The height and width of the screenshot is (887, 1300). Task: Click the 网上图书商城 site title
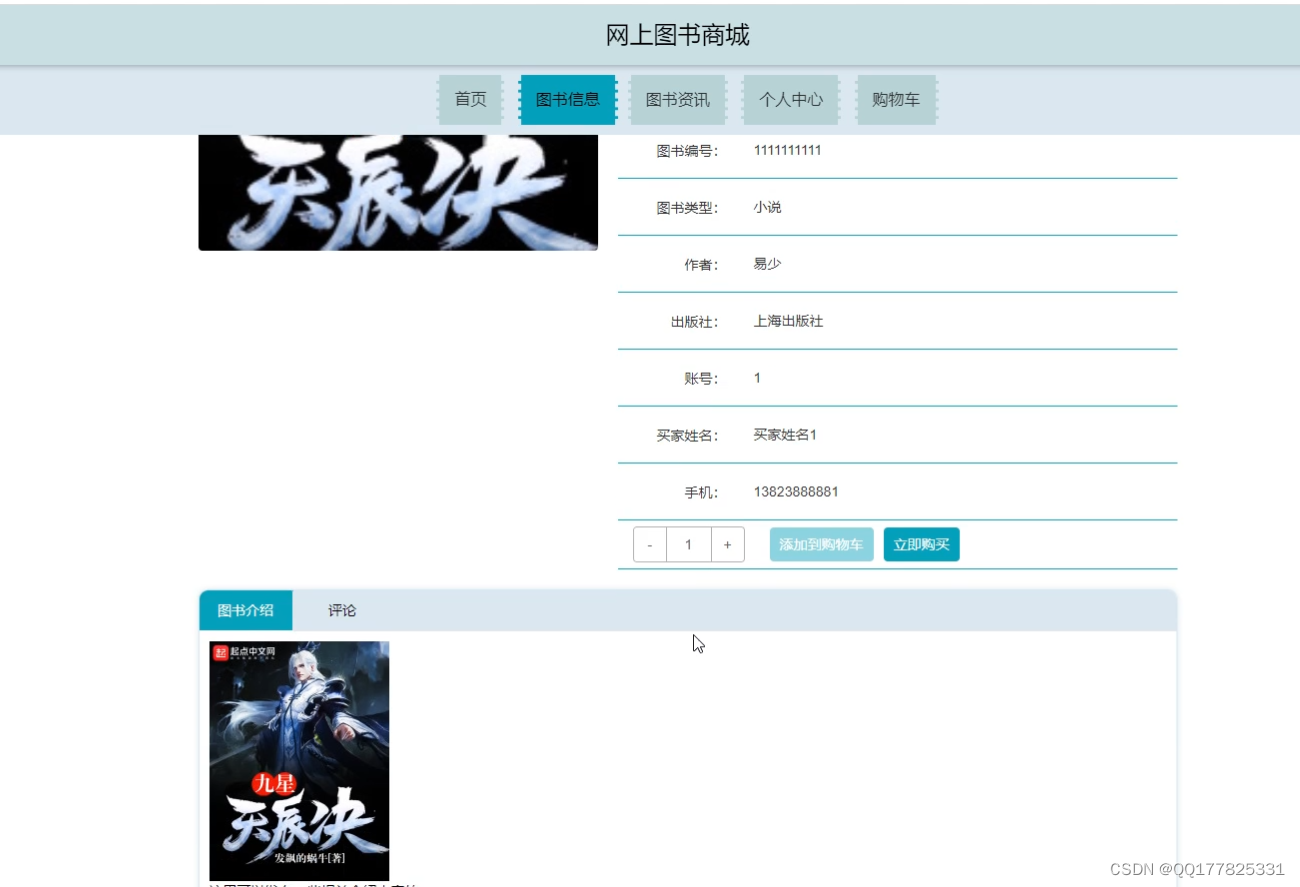coord(677,36)
